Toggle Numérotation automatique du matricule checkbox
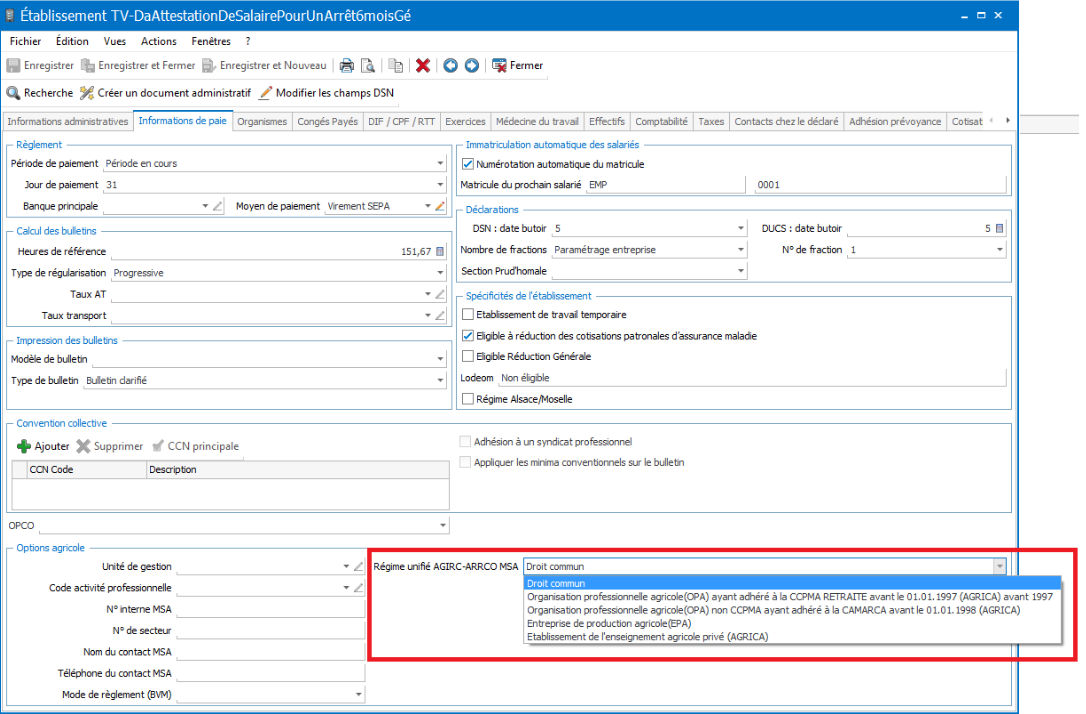 tap(468, 164)
